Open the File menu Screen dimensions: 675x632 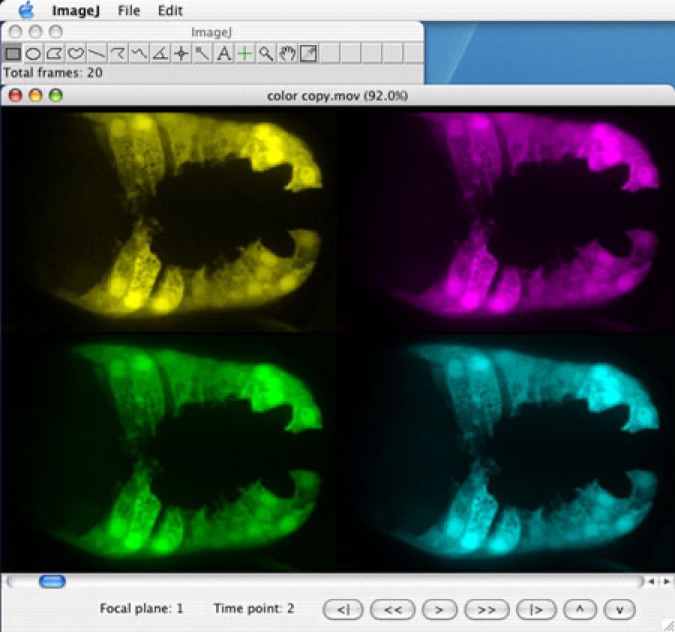[129, 11]
